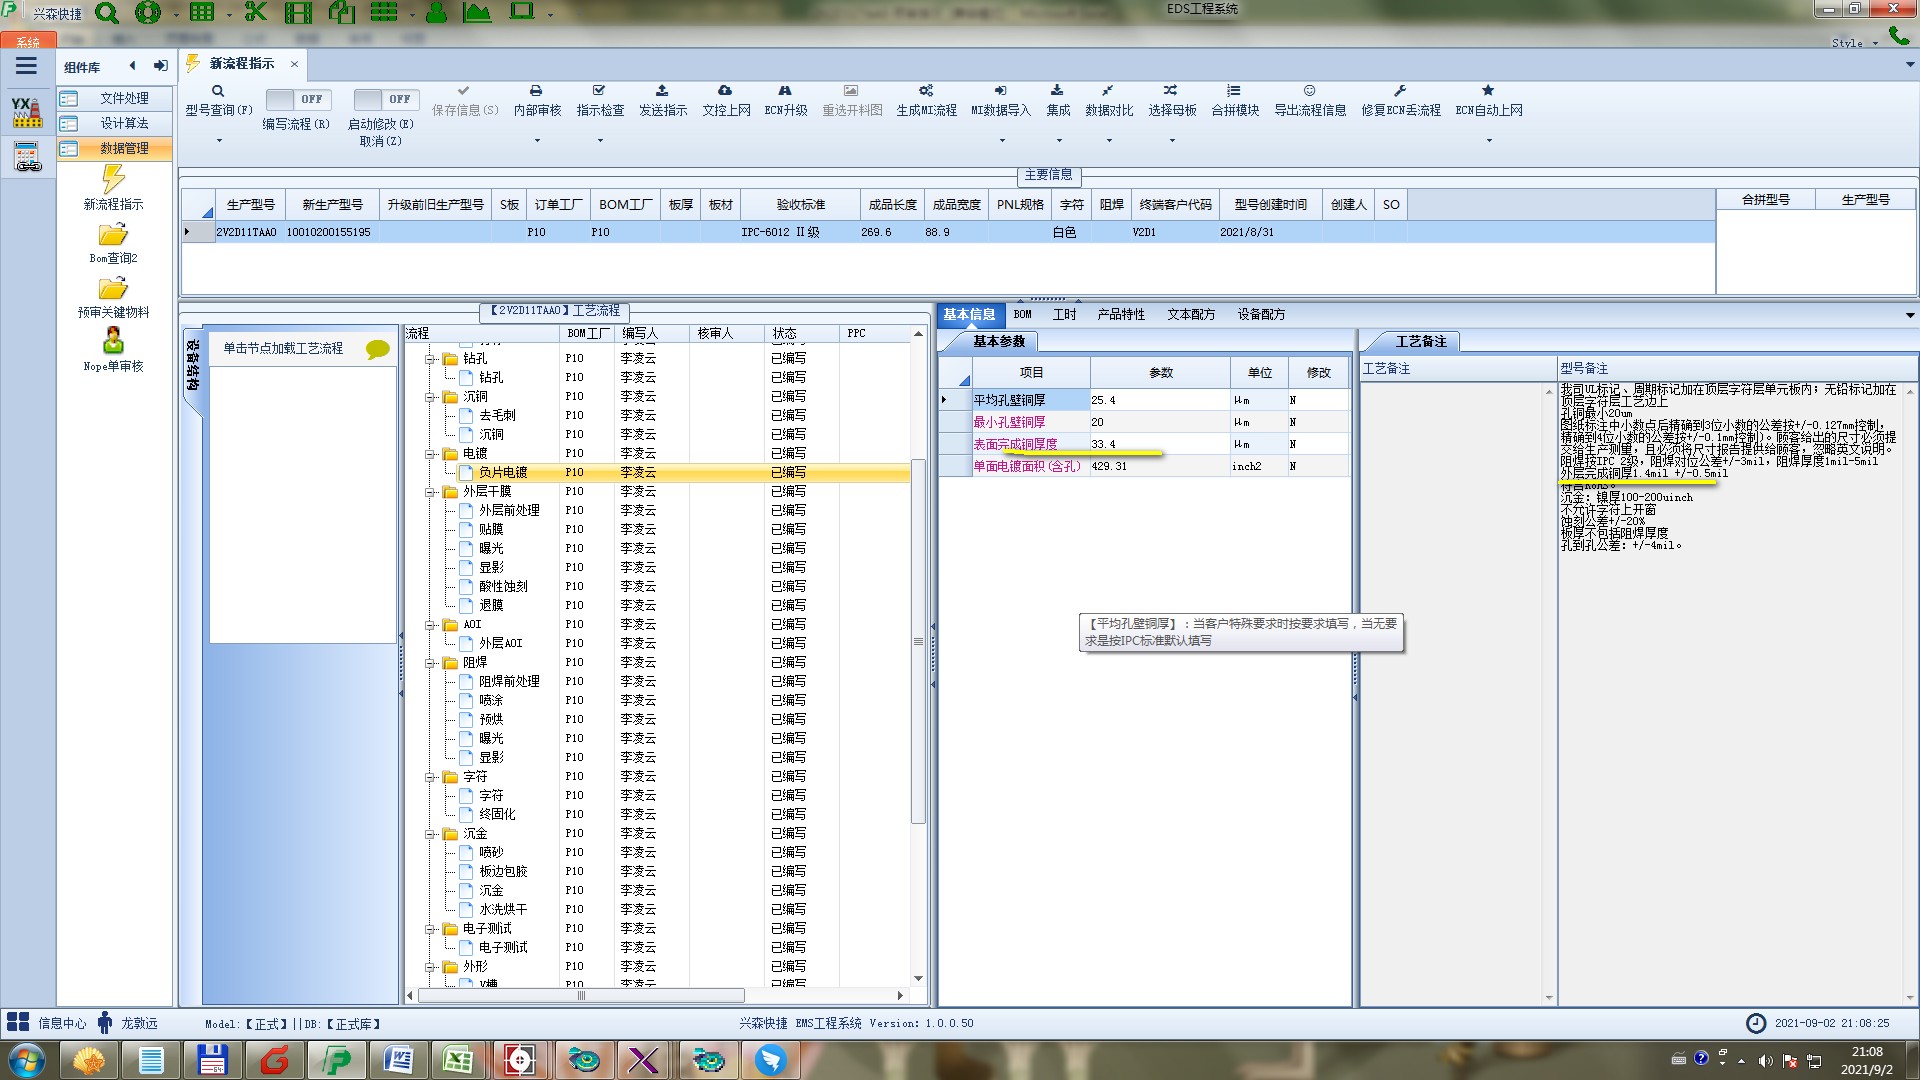Open dropdown arrow under 型号查询
This screenshot has height=1080, width=1920.
click(219, 141)
